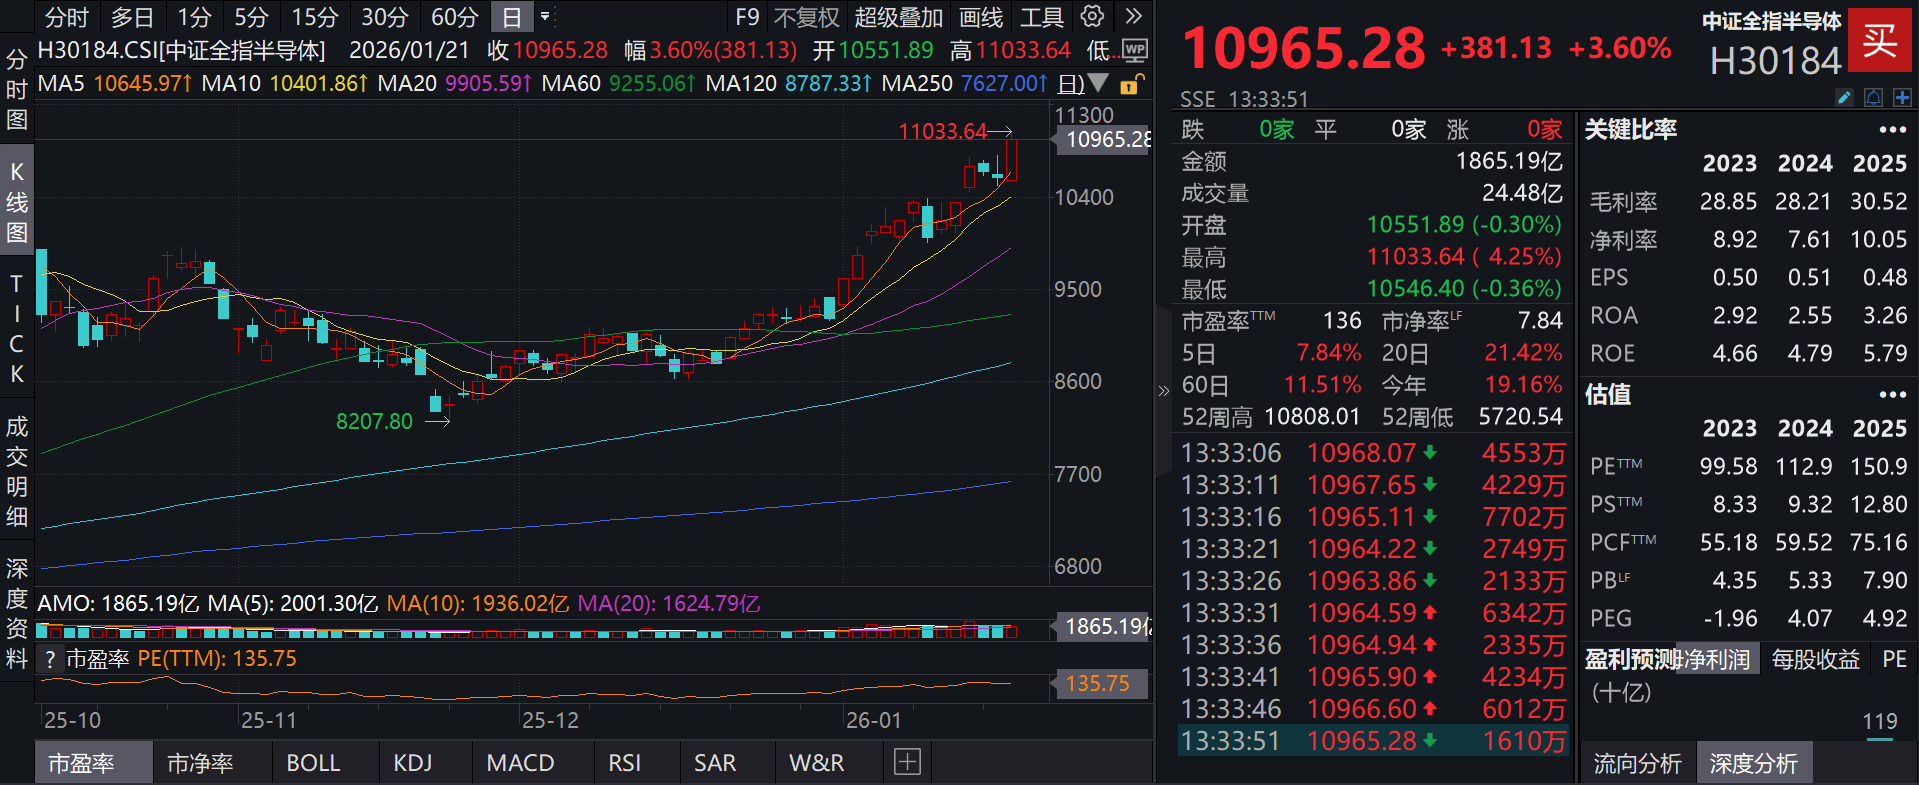Click the double-arrow more tools icon
The width and height of the screenshot is (1919, 785).
(1133, 17)
